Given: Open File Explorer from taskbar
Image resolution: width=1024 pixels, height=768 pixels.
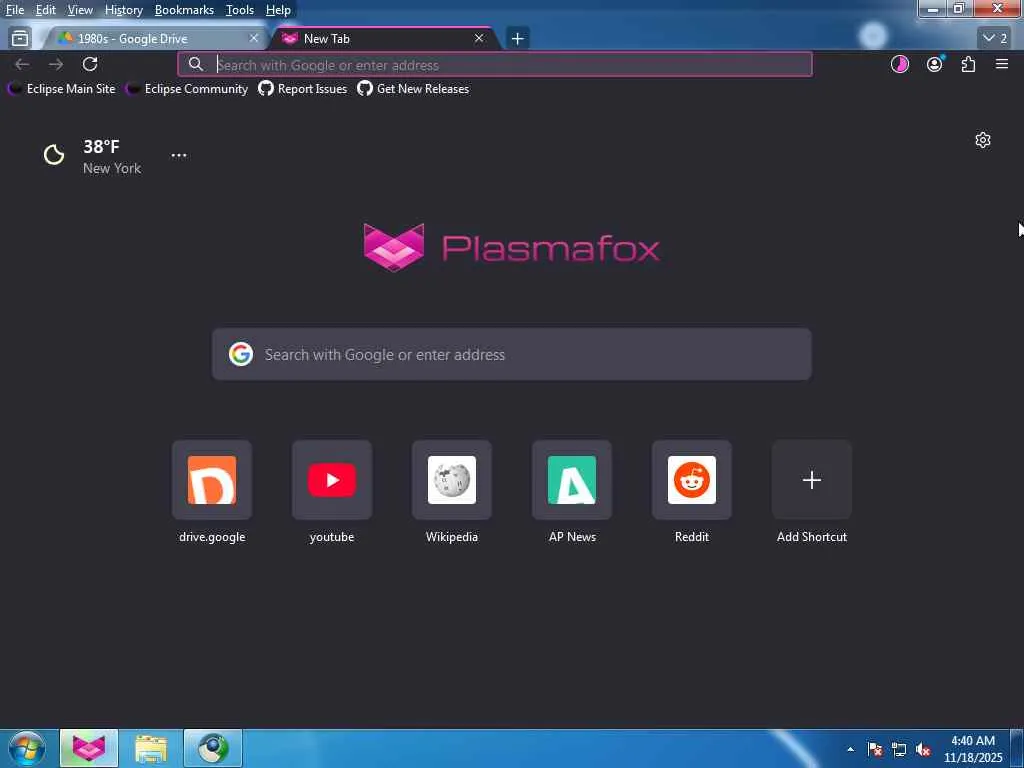Looking at the screenshot, I should click(151, 748).
